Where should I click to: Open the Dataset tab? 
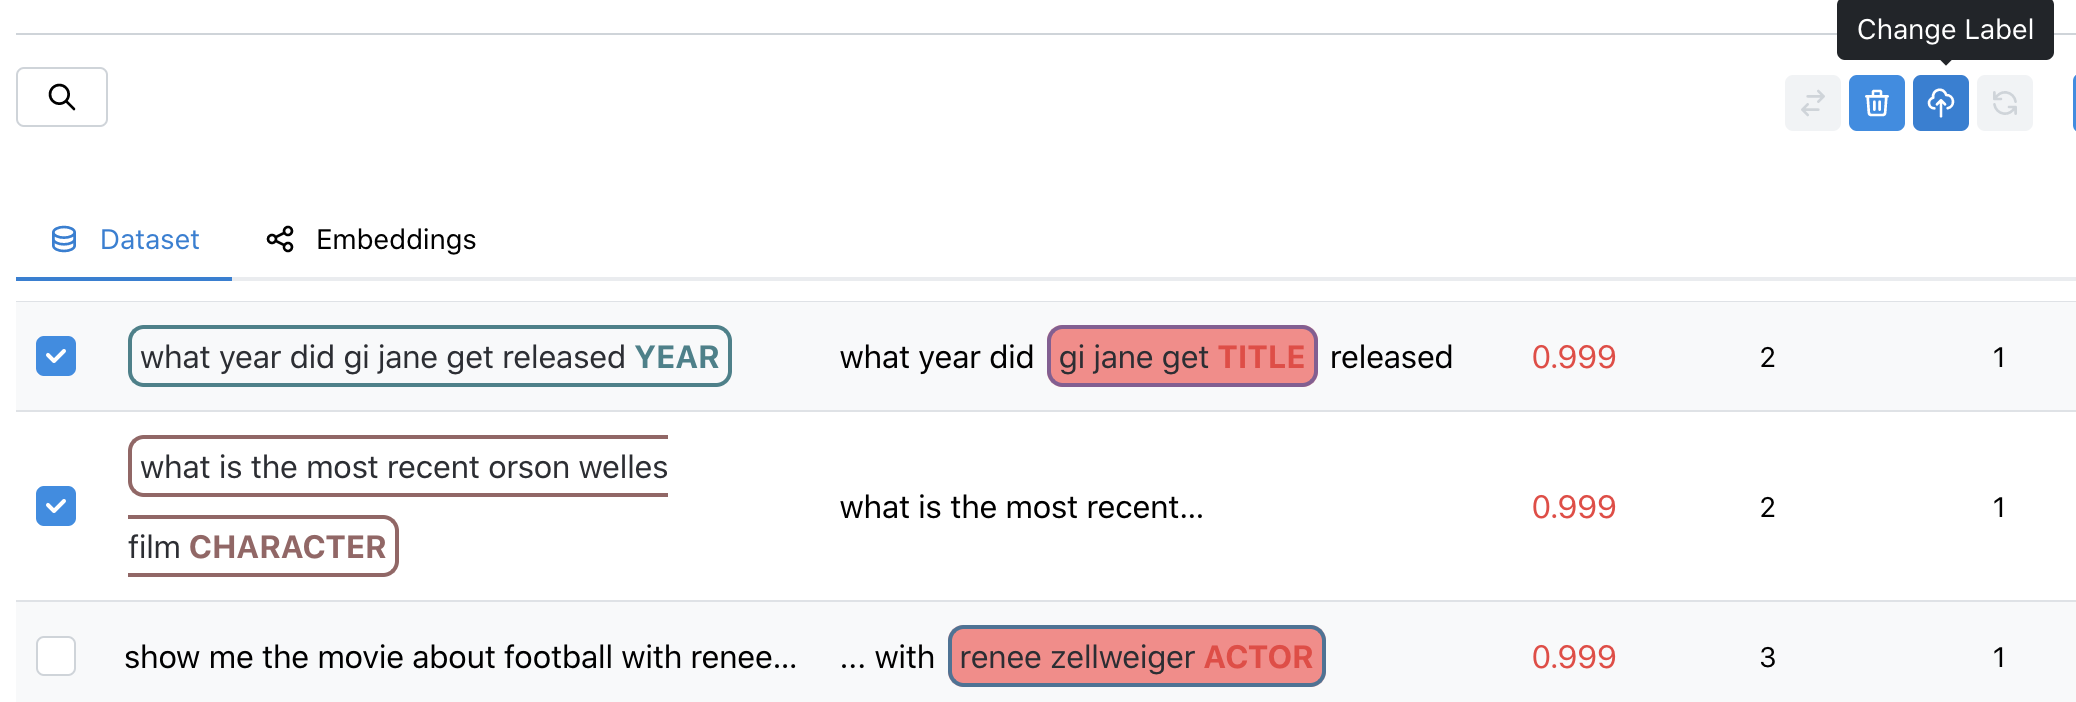point(149,240)
